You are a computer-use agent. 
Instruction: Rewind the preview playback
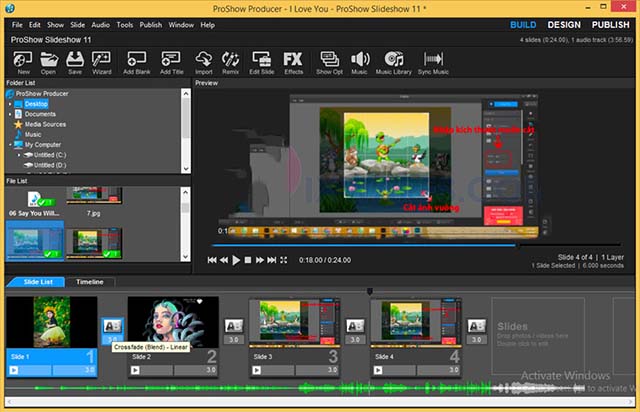click(x=224, y=260)
